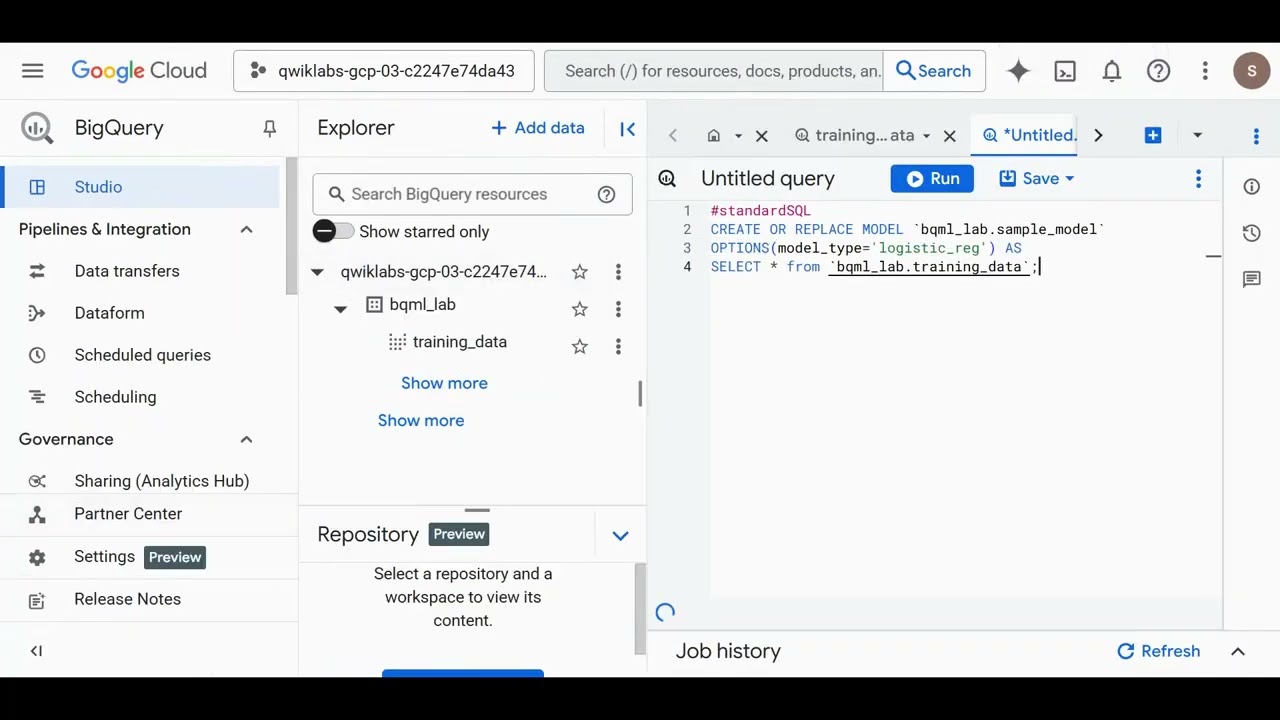
Task: Collapse the Explorer panel
Action: [627, 128]
